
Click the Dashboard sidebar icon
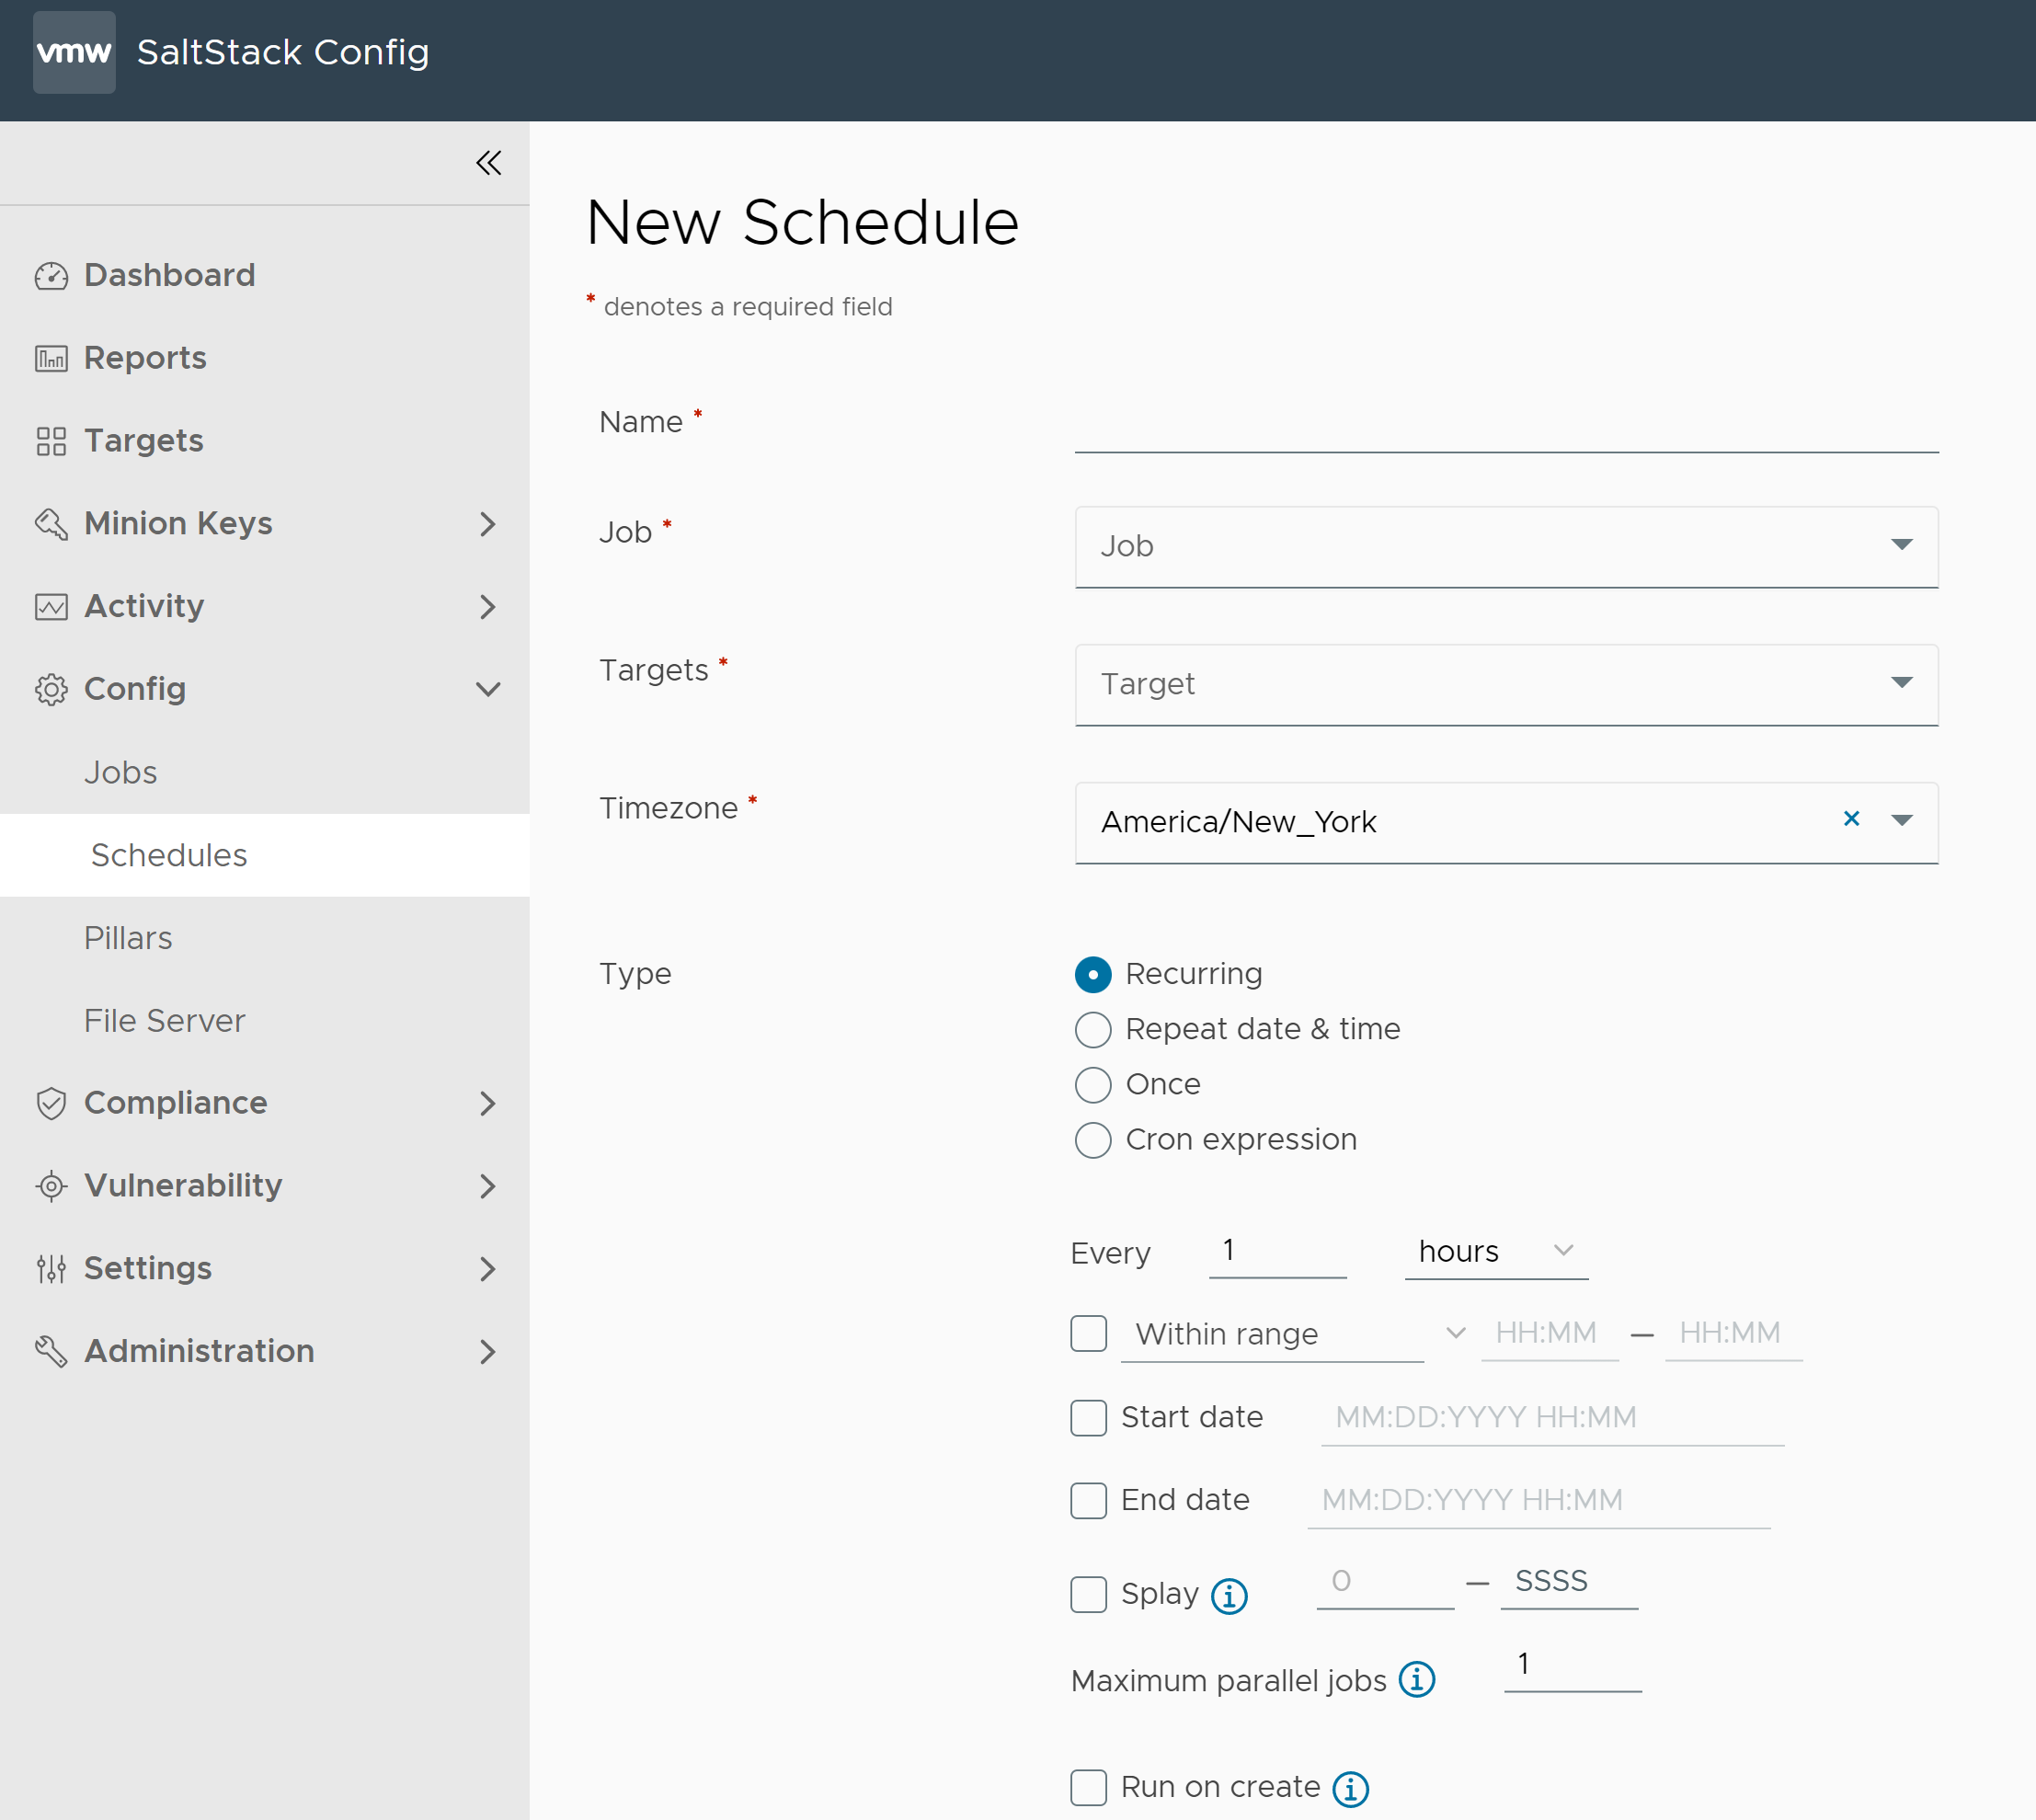48,276
